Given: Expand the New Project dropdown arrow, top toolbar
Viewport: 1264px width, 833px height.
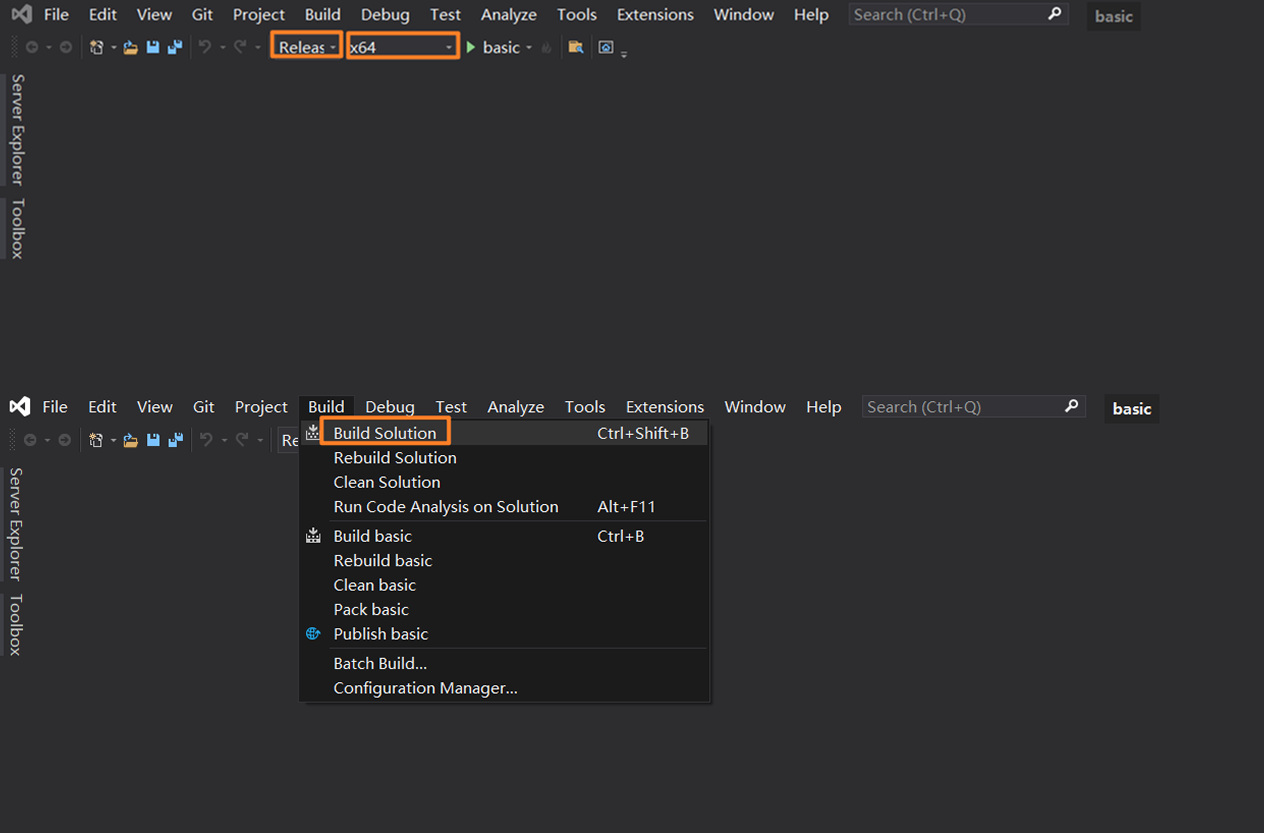Looking at the screenshot, I should (x=113, y=48).
